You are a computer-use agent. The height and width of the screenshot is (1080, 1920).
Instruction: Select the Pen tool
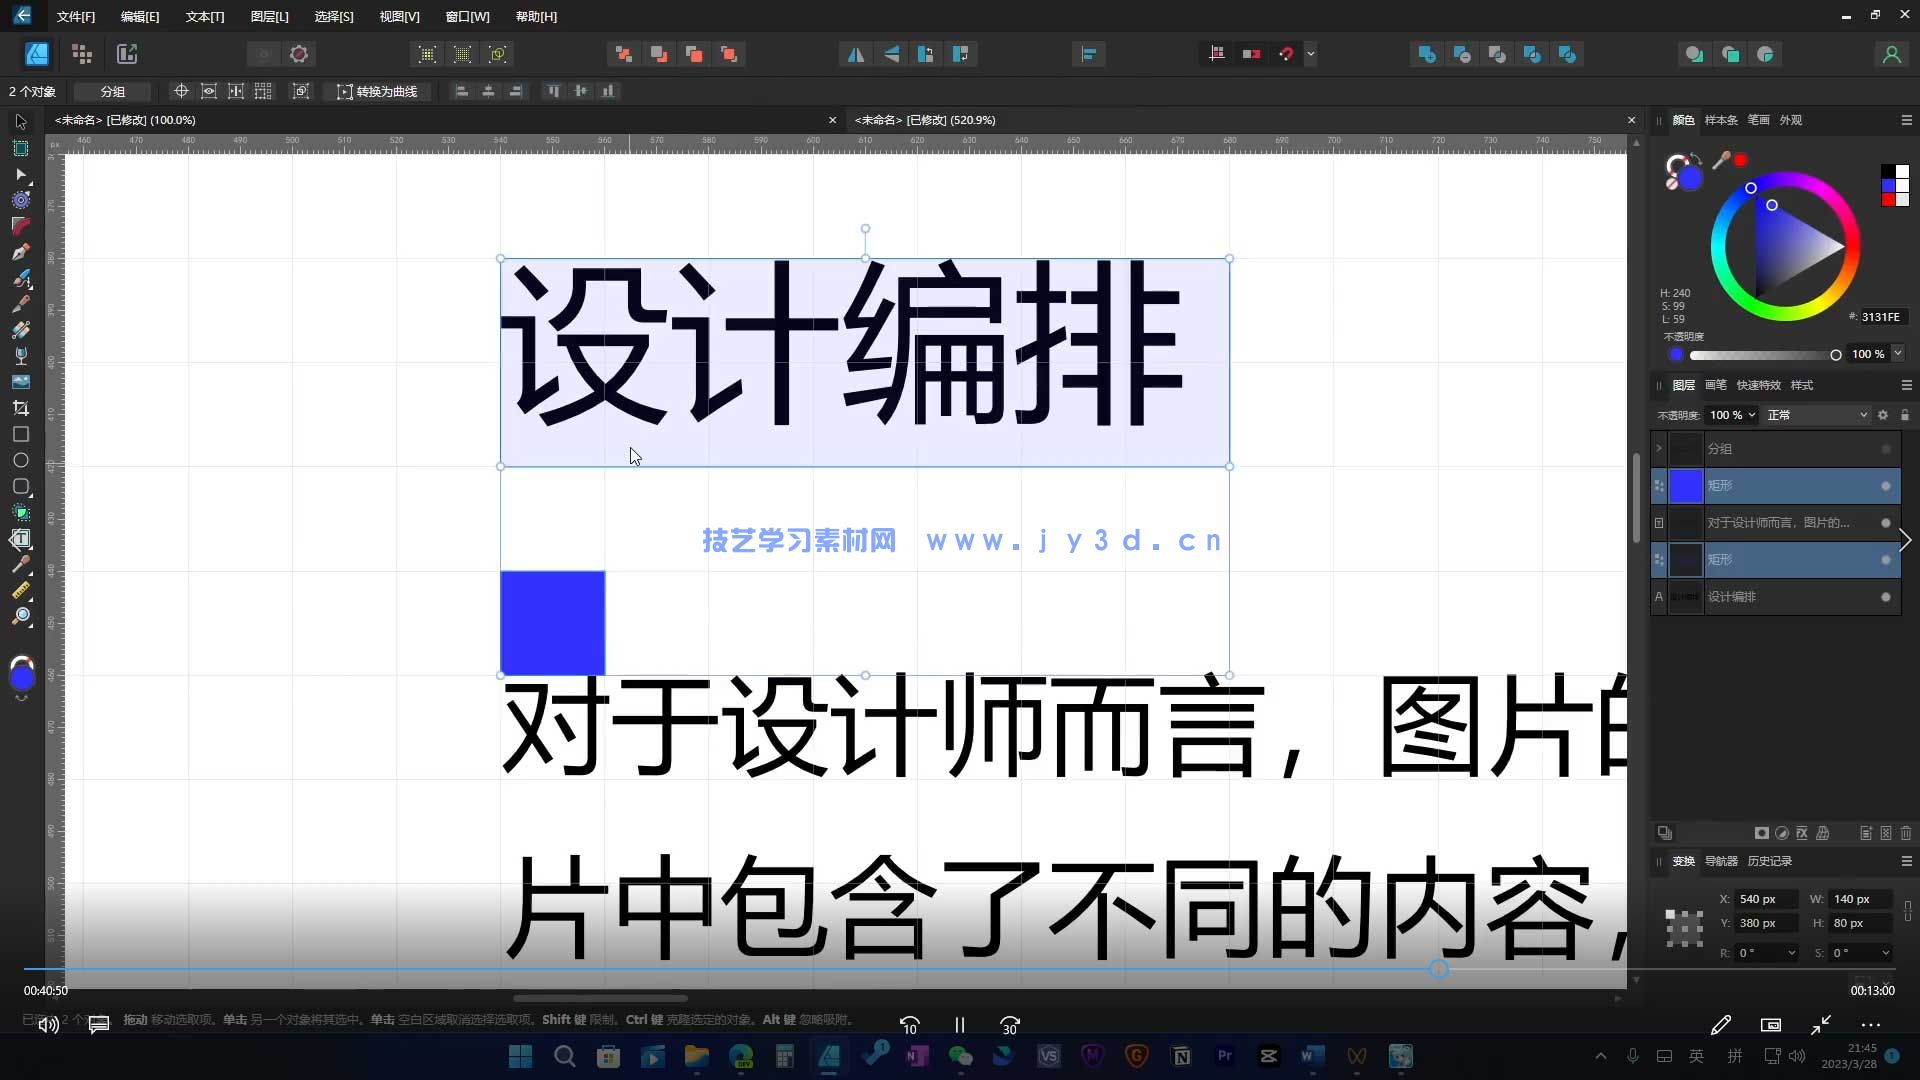point(20,252)
